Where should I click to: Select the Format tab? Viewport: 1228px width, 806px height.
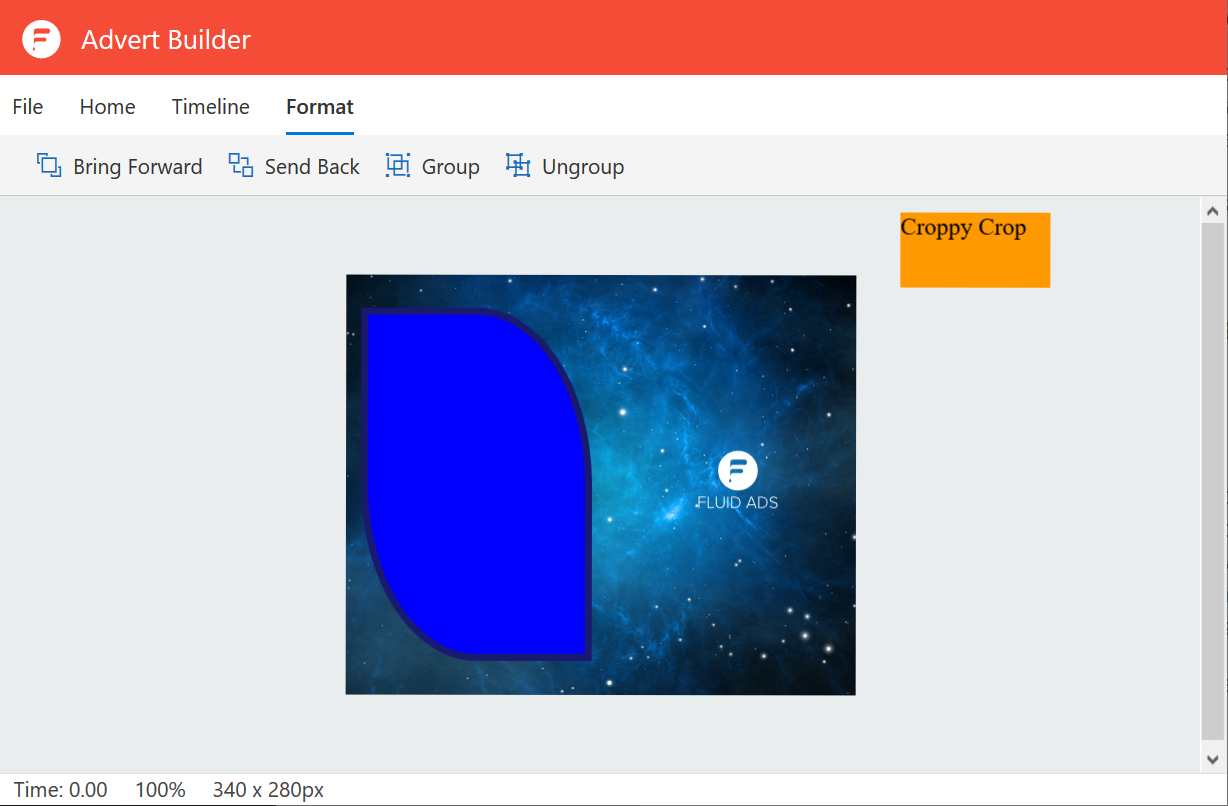point(320,107)
